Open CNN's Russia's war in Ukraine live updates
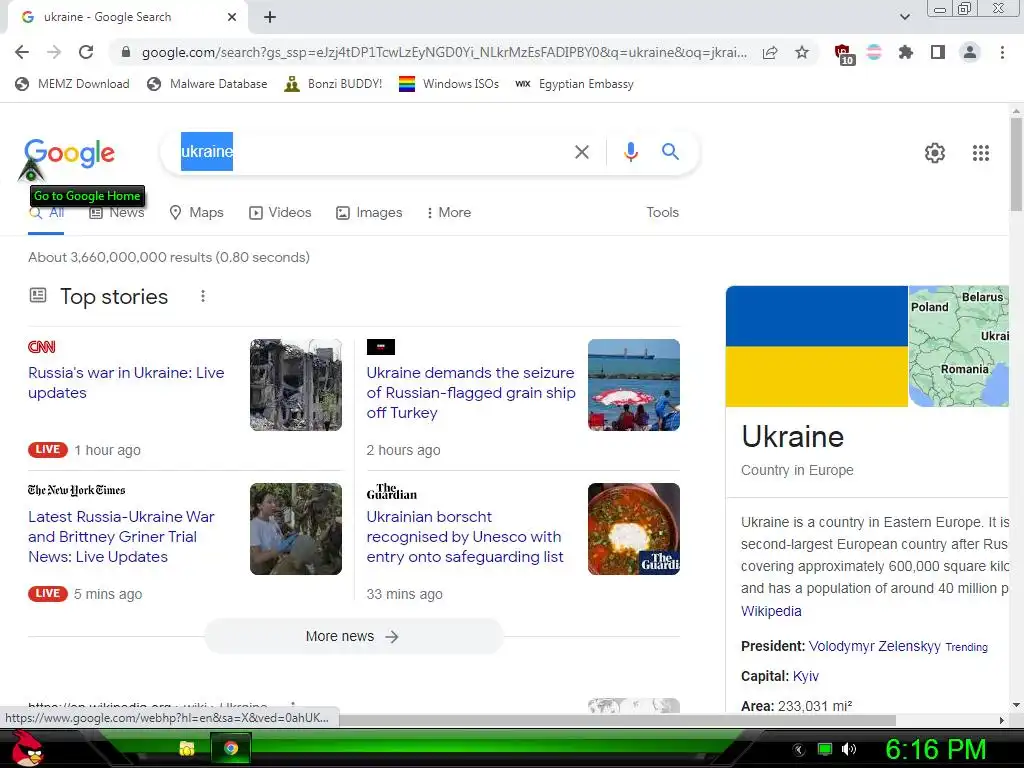This screenshot has height=768, width=1024. point(126,383)
